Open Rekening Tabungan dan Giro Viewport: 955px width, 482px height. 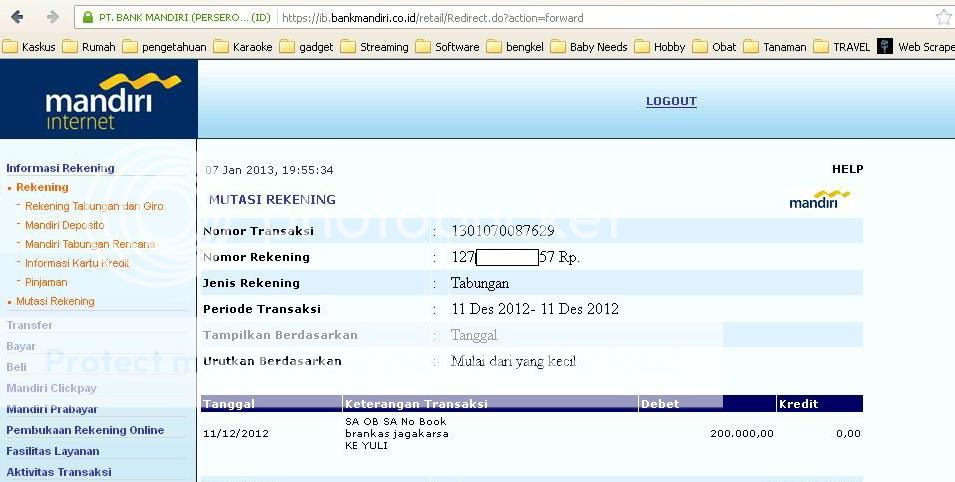94,206
